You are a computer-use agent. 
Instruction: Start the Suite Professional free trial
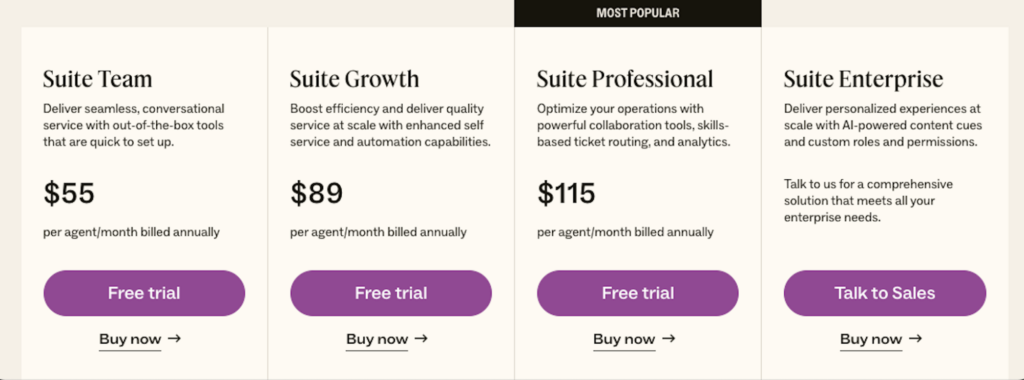(638, 293)
